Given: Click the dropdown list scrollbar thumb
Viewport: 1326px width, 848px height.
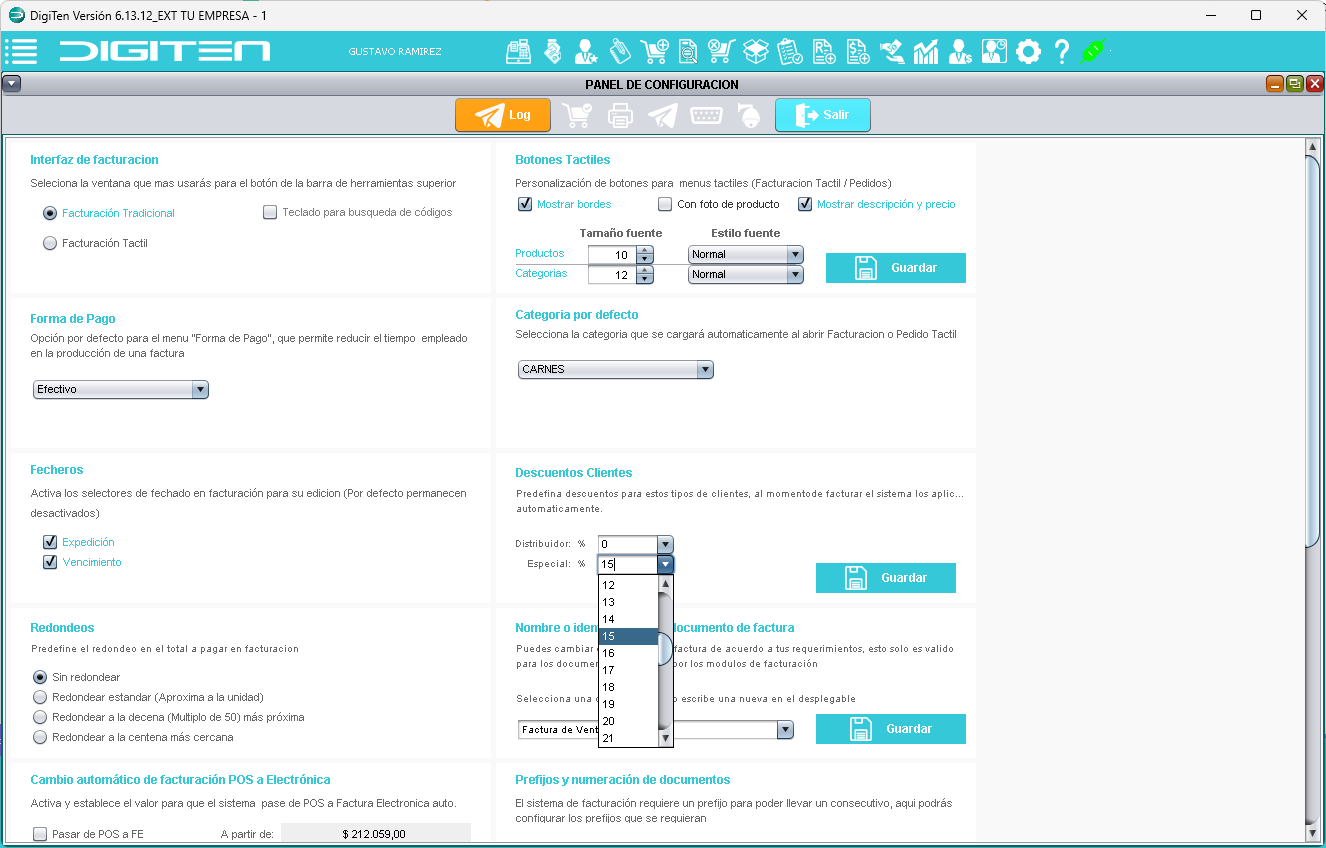Looking at the screenshot, I should (666, 649).
